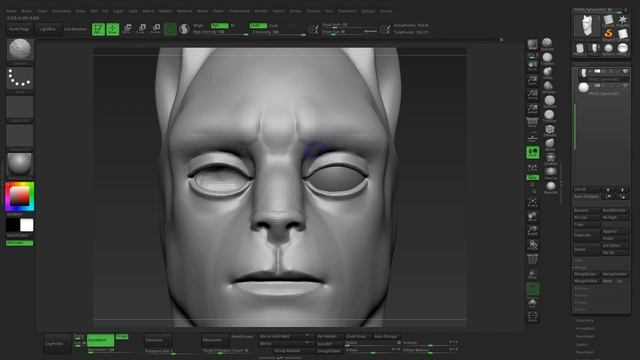This screenshot has width=640, height=360.
Task: Select the Rotate transform icon in top shelf
Action: [x=156, y=29]
